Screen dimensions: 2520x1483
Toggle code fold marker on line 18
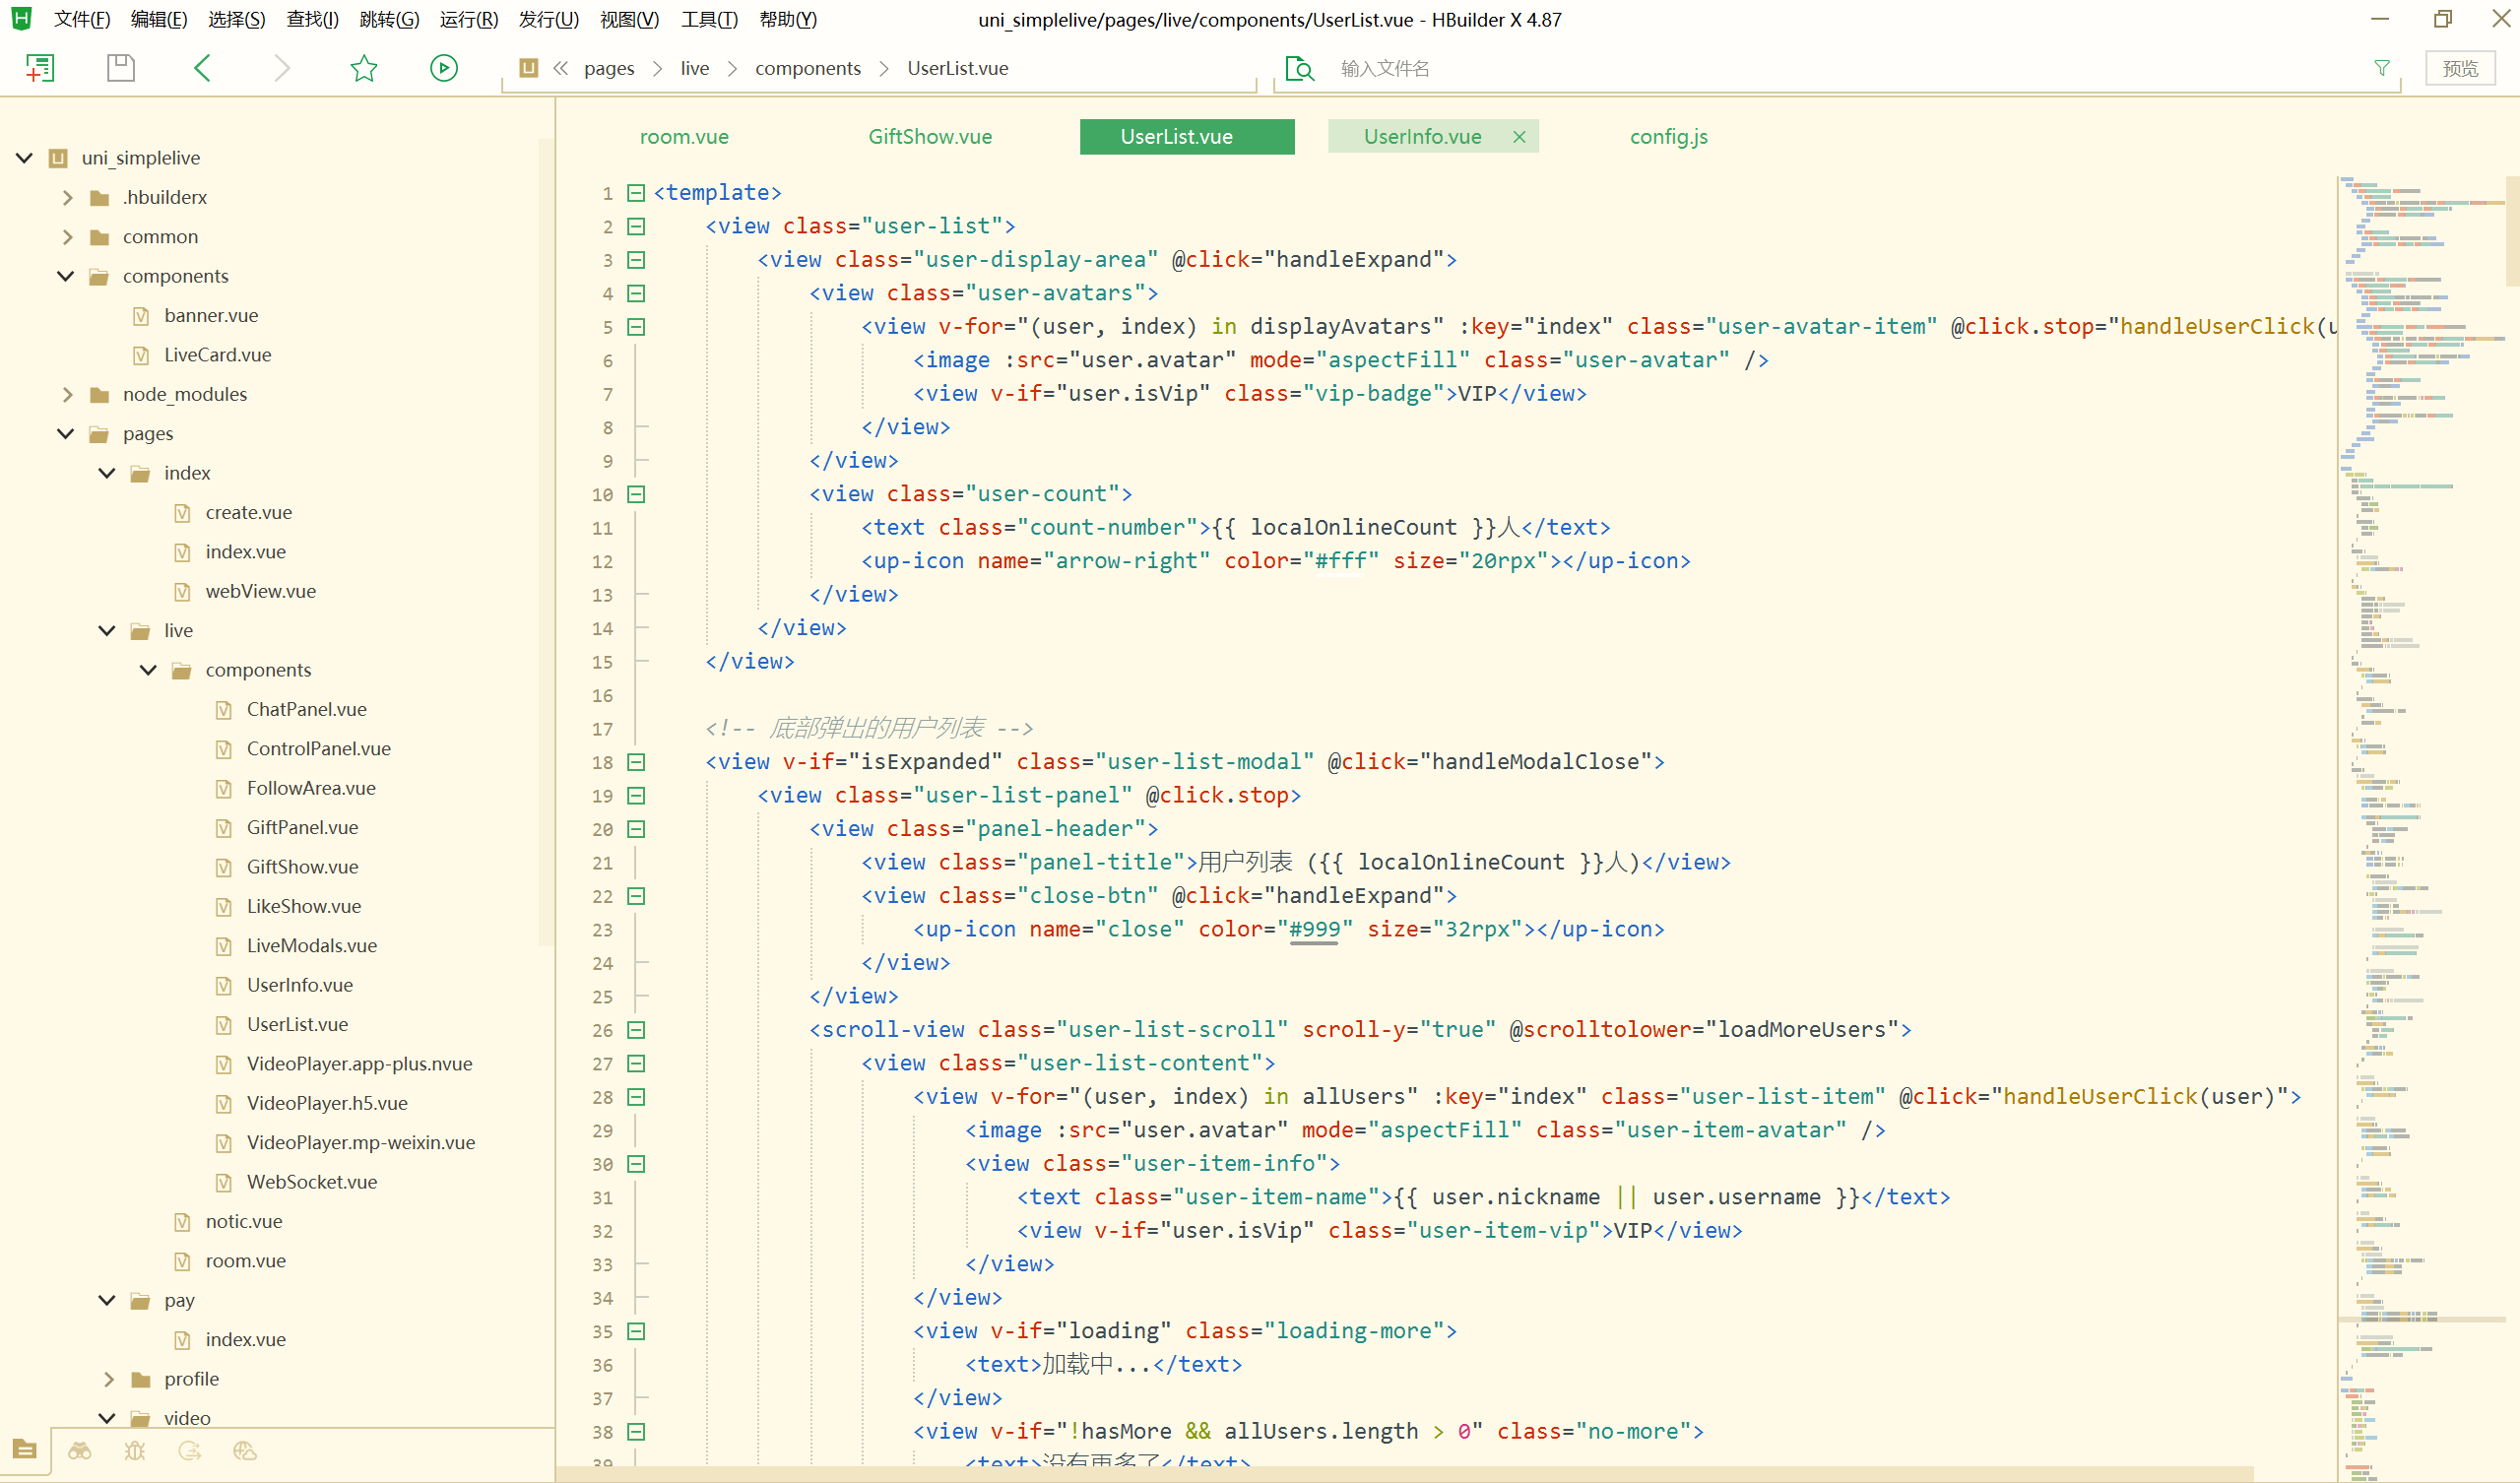(x=636, y=762)
